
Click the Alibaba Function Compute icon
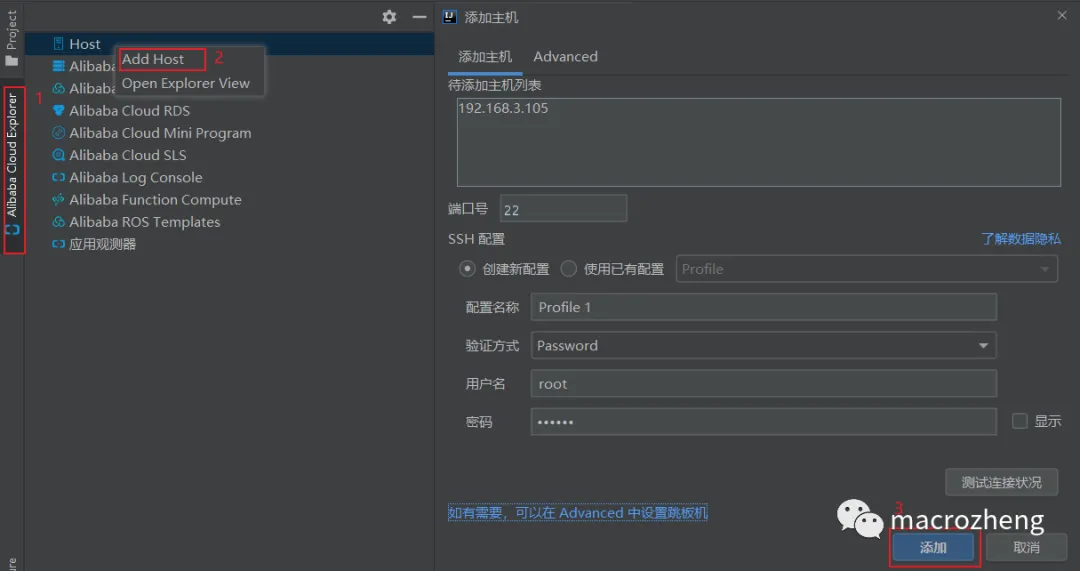tap(59, 200)
